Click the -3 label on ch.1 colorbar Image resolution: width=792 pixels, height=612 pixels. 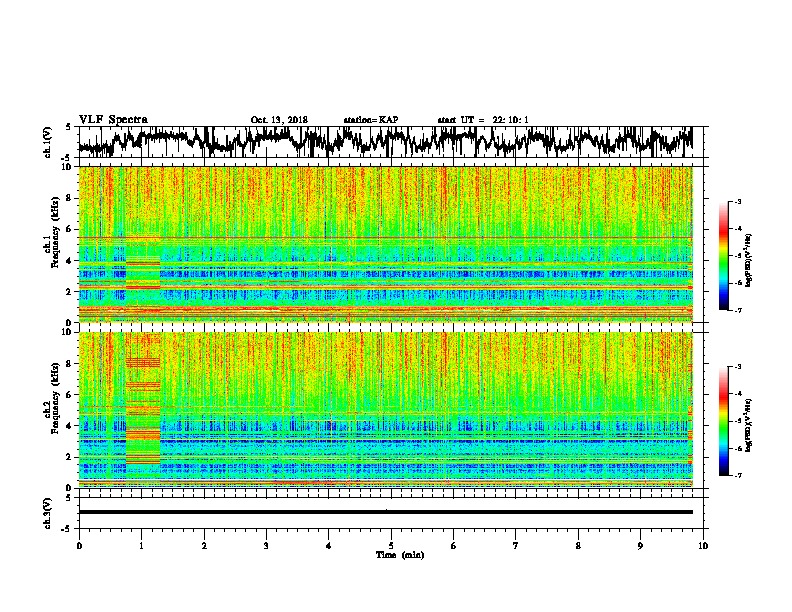(x=737, y=201)
